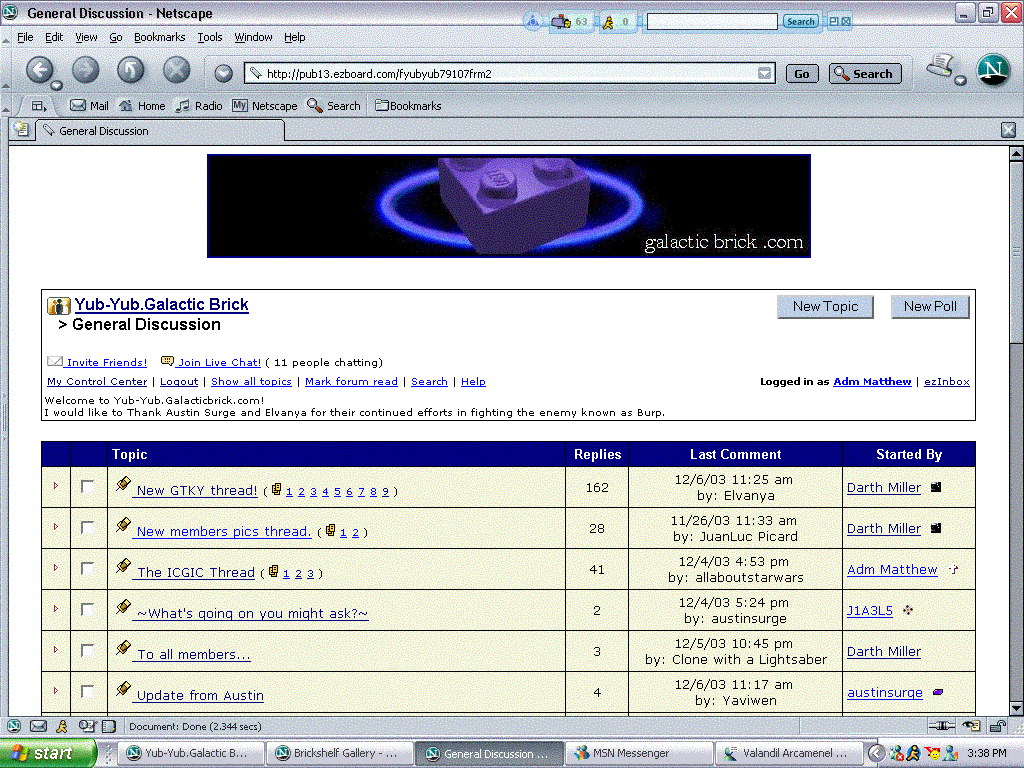1024x768 pixels.
Task: Click the Print toolbar icon
Action: [940, 65]
